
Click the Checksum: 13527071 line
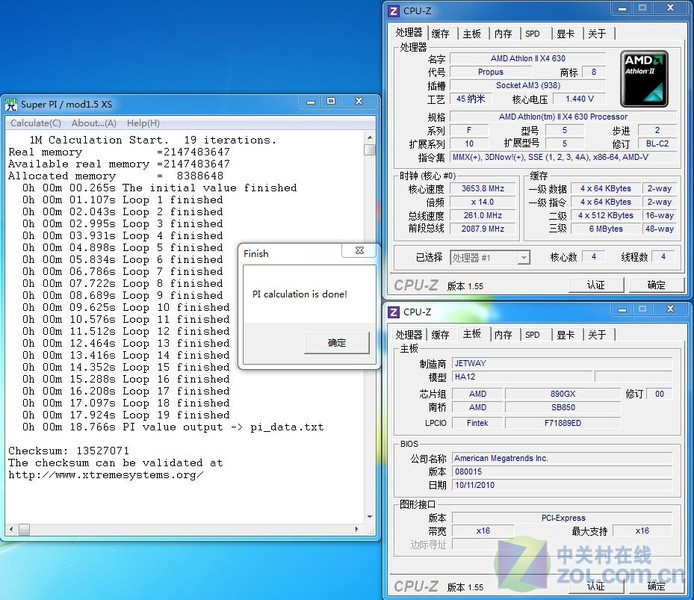[x=69, y=451]
